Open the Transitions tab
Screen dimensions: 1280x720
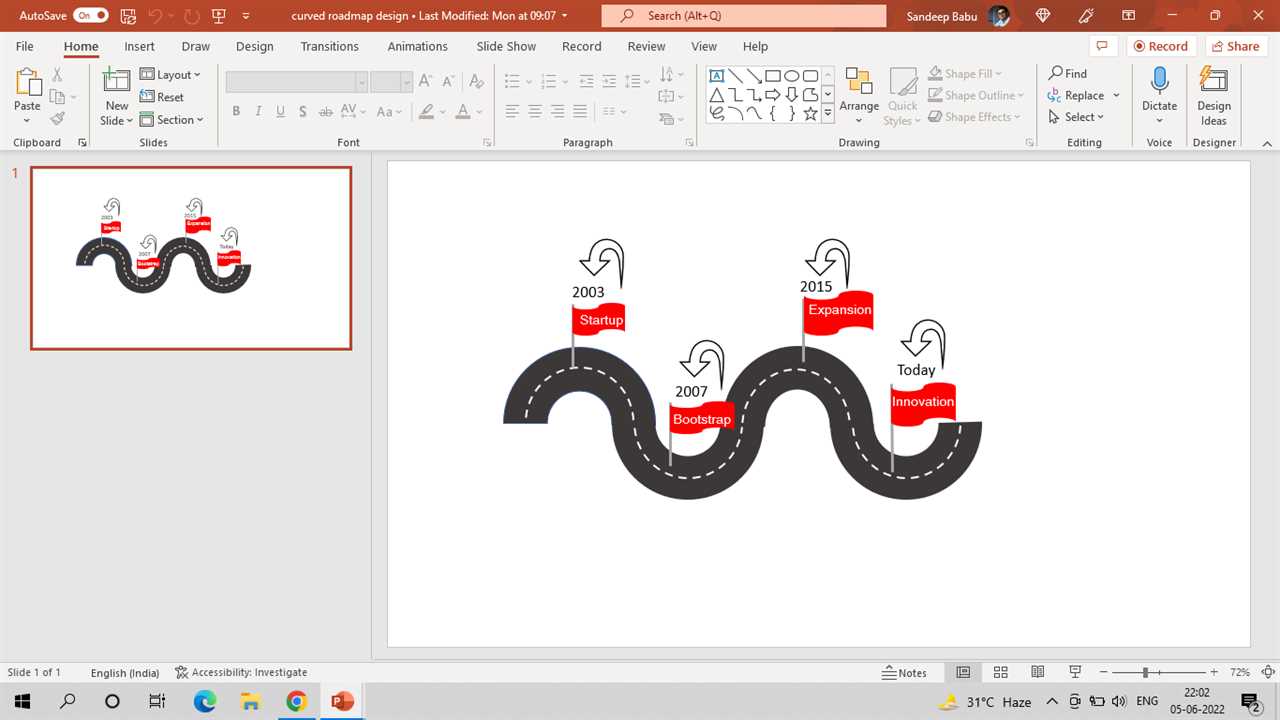pos(329,46)
